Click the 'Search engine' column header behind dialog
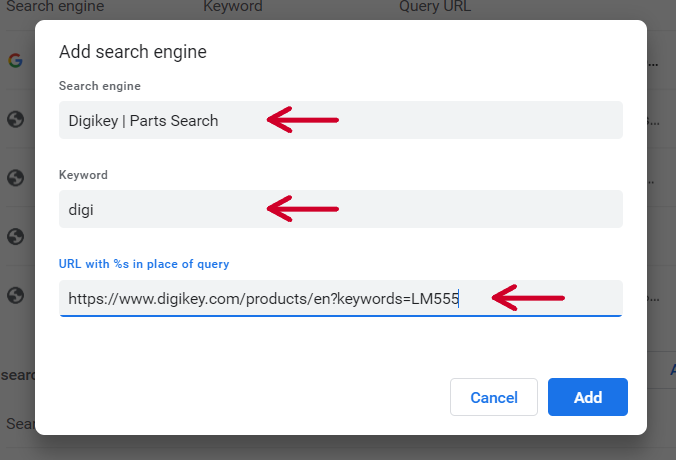 55,6
